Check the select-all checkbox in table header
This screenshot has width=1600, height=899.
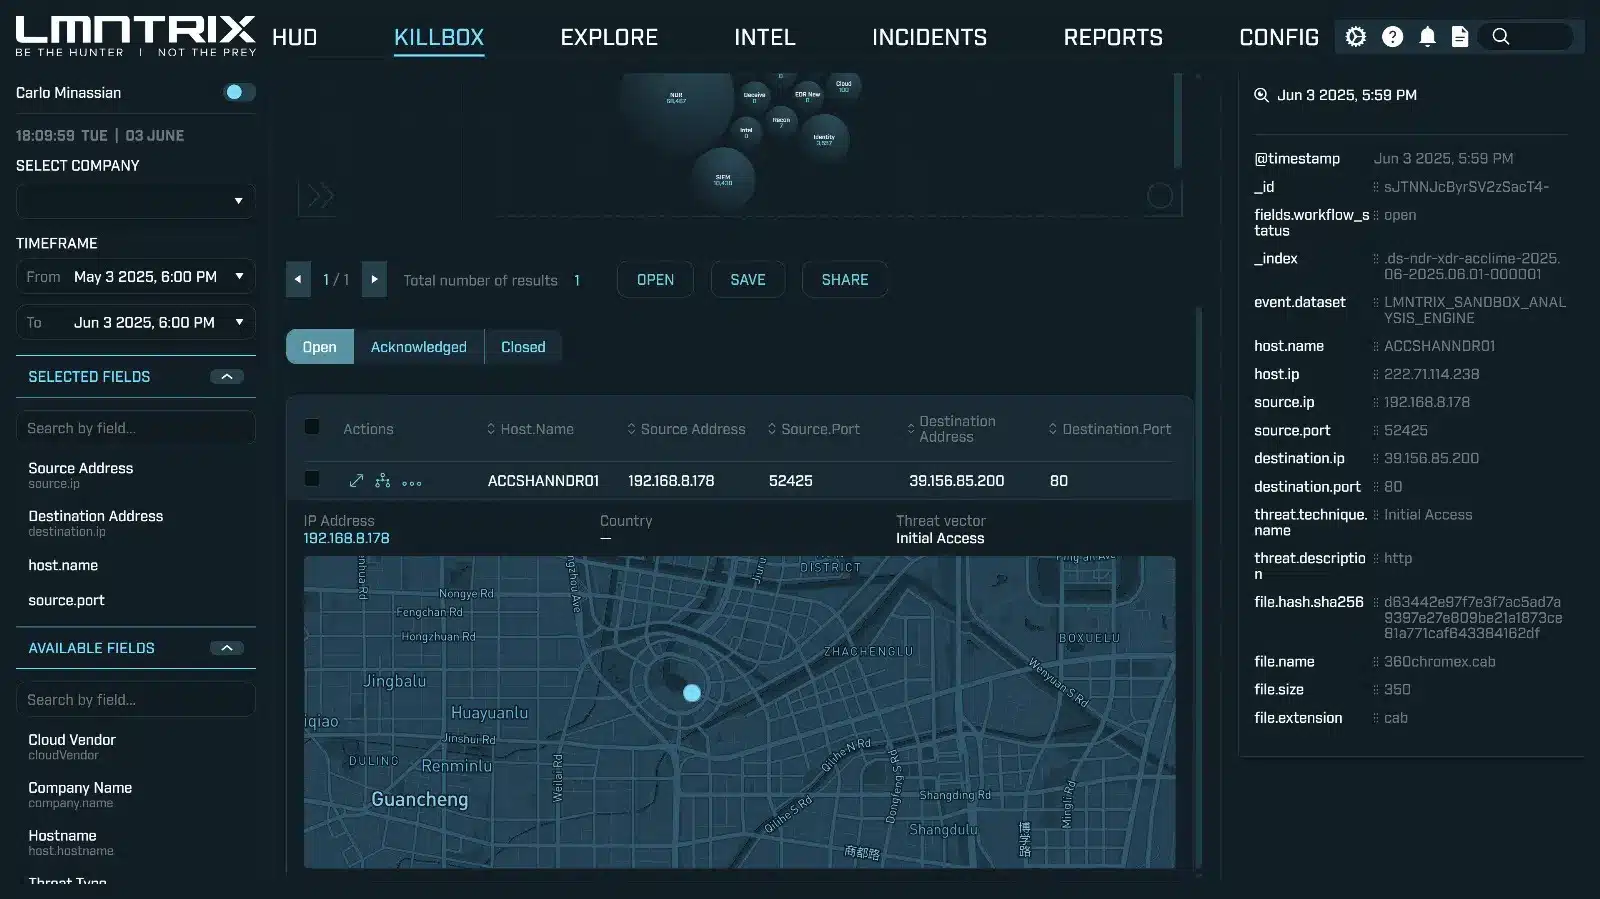tap(312, 427)
